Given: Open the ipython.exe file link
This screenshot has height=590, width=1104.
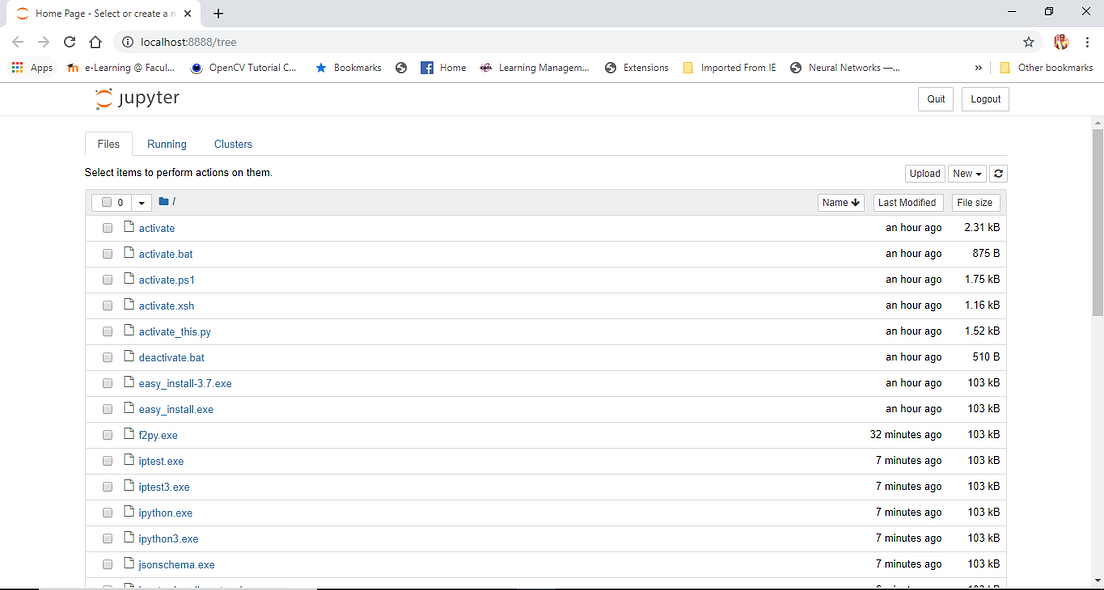Looking at the screenshot, I should click(164, 512).
